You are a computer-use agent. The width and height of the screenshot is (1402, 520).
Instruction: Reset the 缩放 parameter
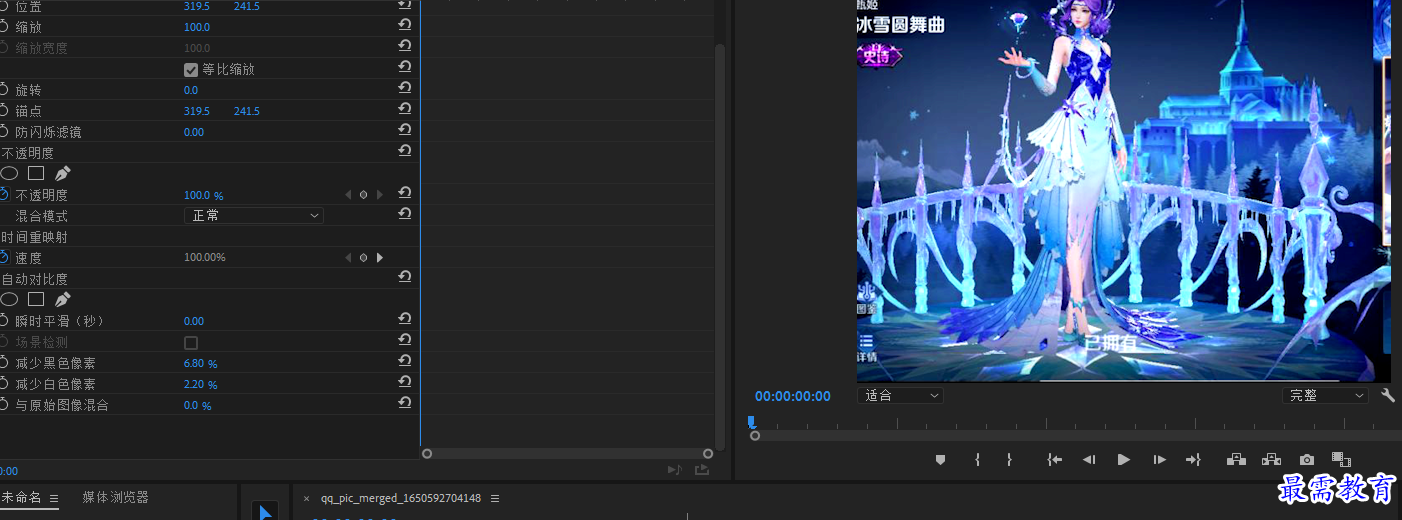[404, 25]
